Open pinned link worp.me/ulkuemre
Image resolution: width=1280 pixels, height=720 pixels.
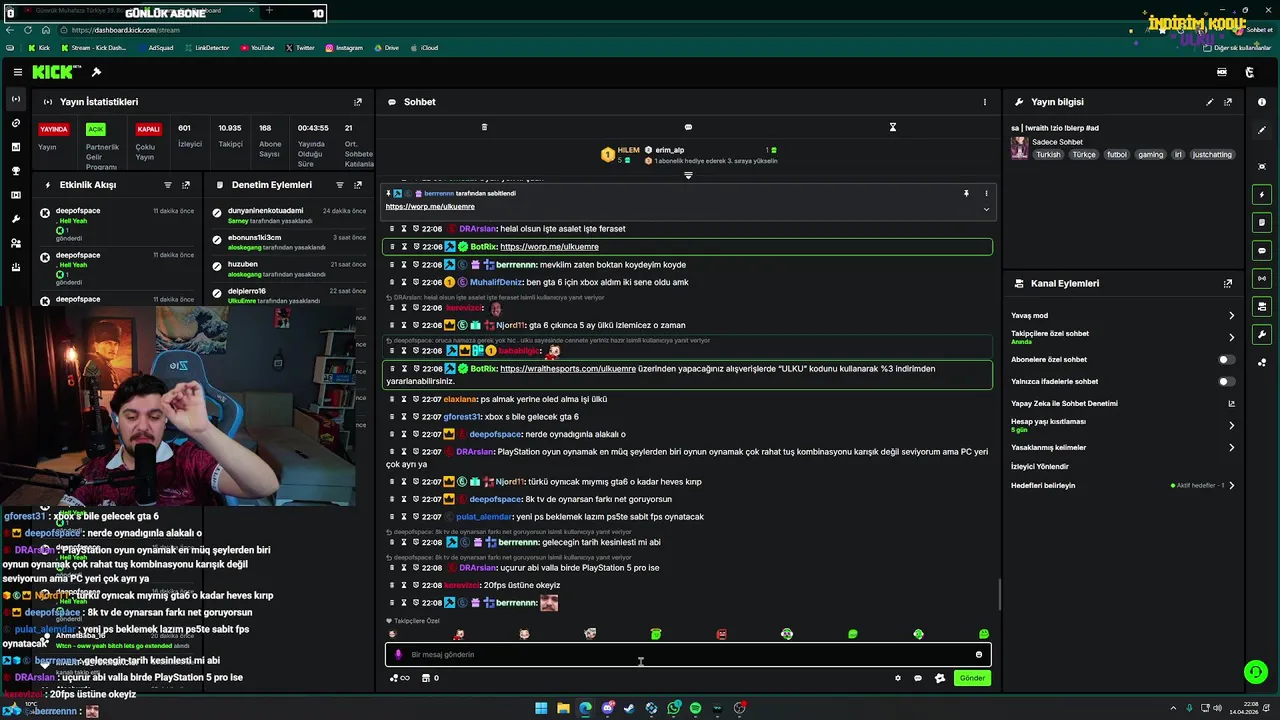pyautogui.click(x=430, y=207)
